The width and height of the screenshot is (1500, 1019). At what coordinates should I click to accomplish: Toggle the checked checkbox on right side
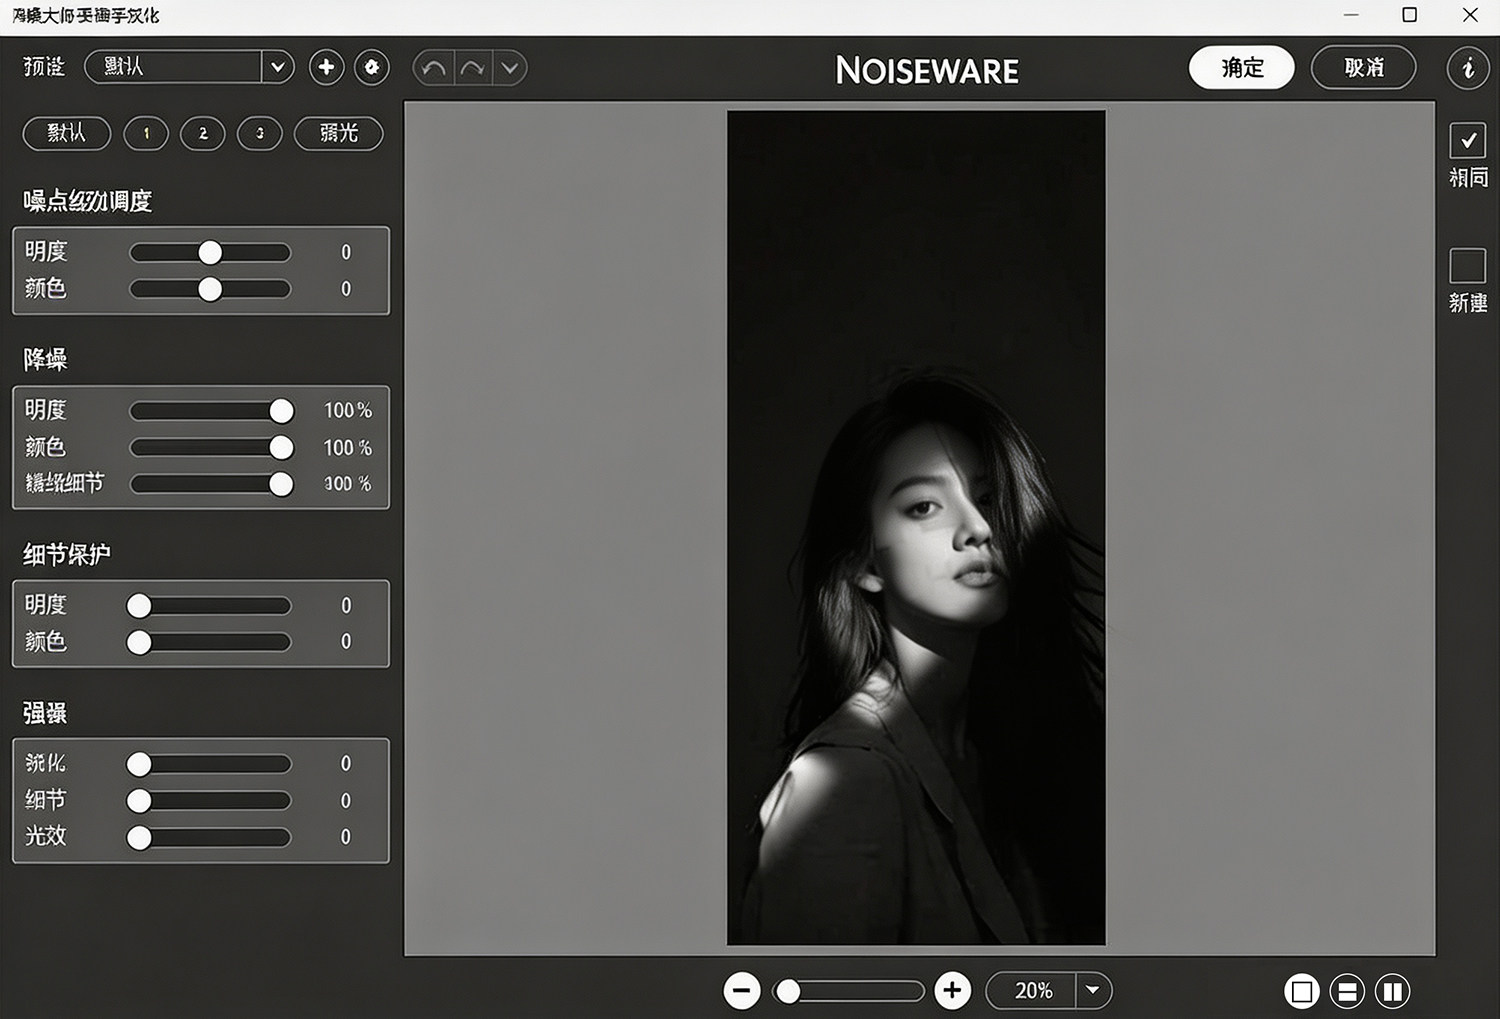(1468, 141)
